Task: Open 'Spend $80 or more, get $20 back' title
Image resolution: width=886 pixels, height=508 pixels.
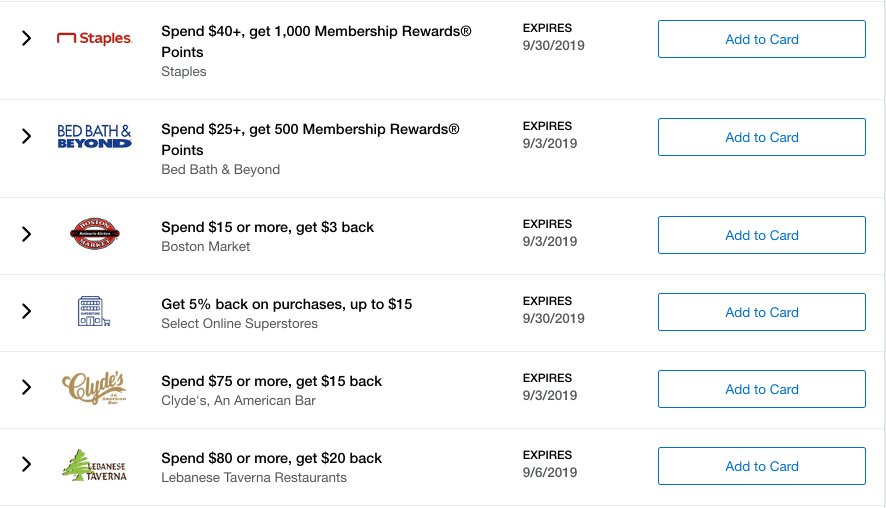Action: tap(271, 458)
